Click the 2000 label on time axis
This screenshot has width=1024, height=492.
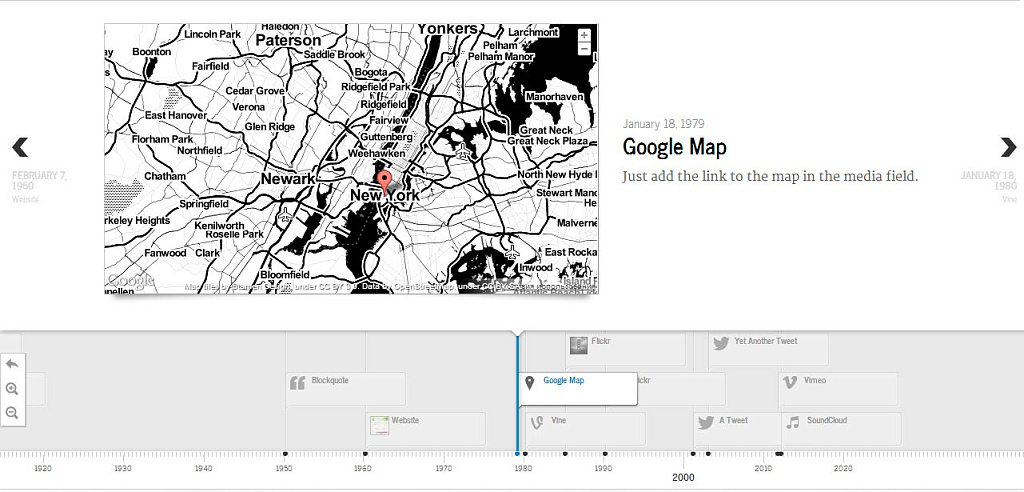click(x=683, y=478)
